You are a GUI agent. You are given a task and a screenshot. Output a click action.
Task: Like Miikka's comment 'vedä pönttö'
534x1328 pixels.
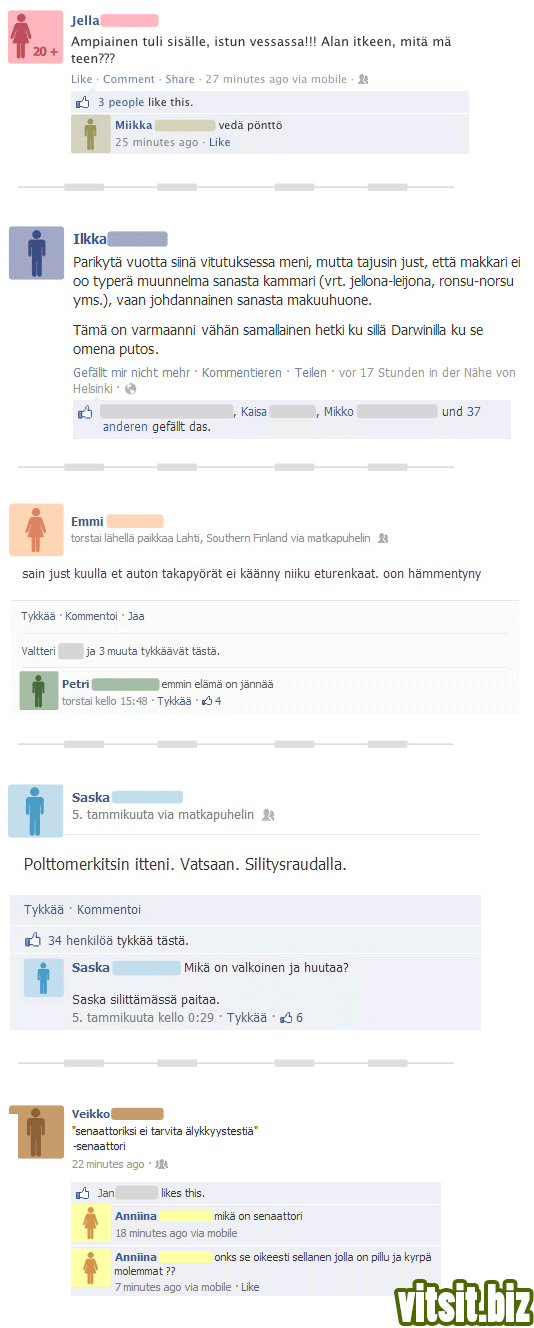click(x=220, y=142)
